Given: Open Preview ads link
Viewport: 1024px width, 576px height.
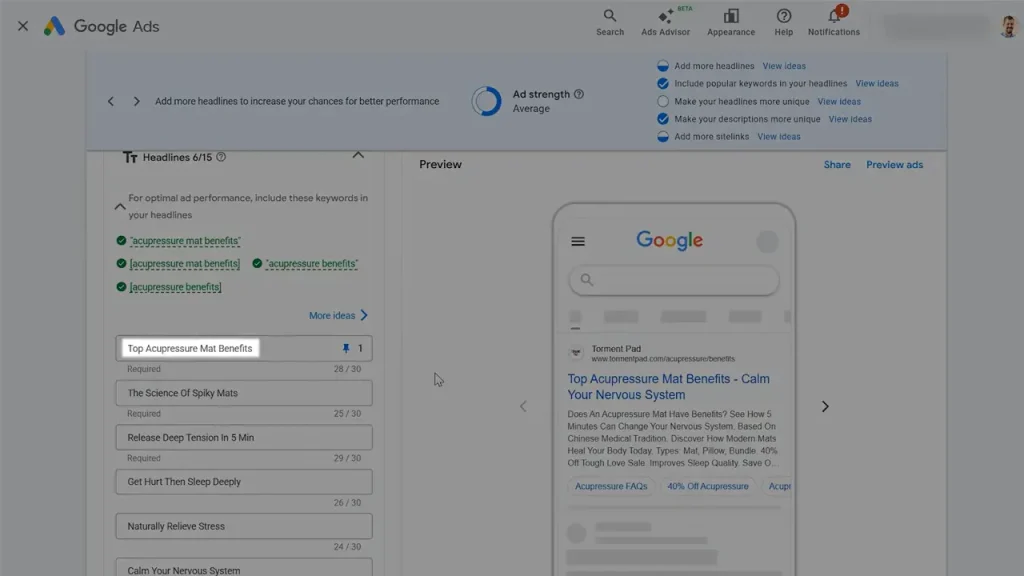Looking at the screenshot, I should (x=894, y=164).
